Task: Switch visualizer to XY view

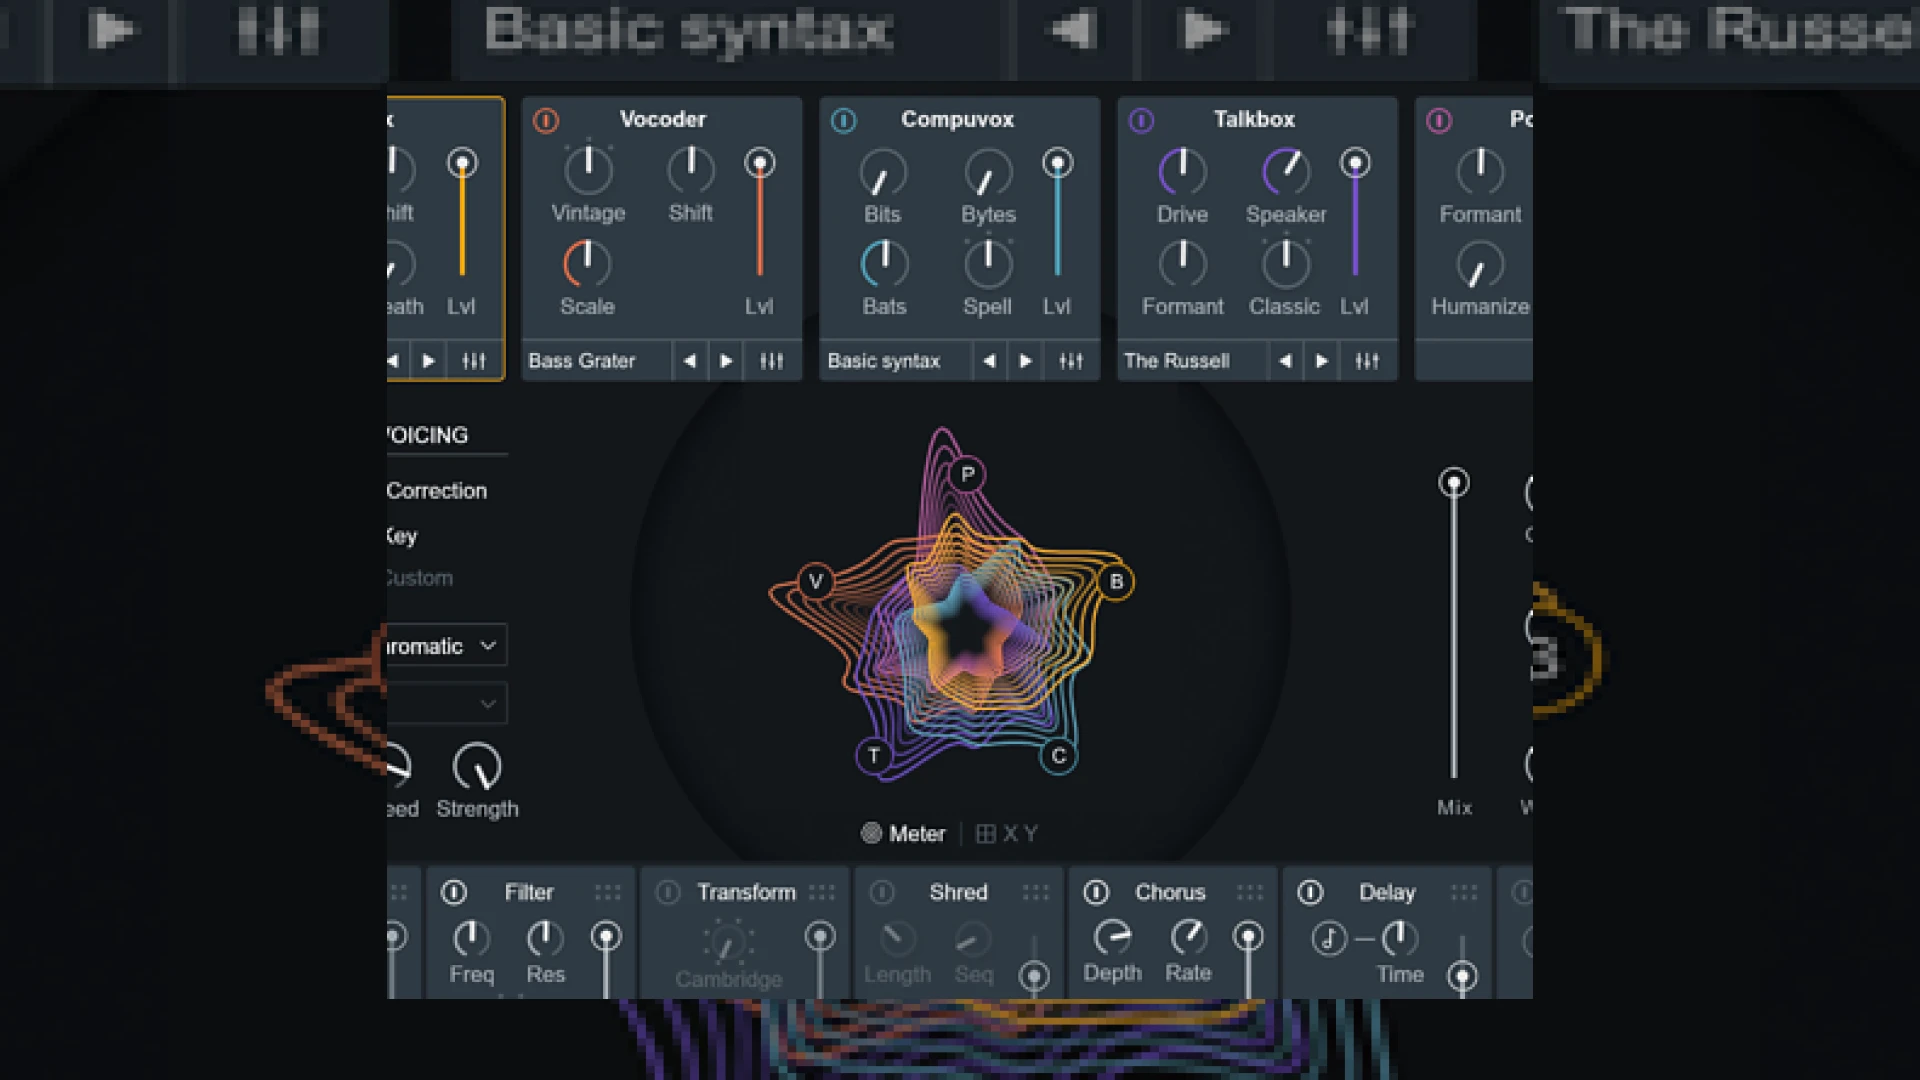Action: 1007,833
